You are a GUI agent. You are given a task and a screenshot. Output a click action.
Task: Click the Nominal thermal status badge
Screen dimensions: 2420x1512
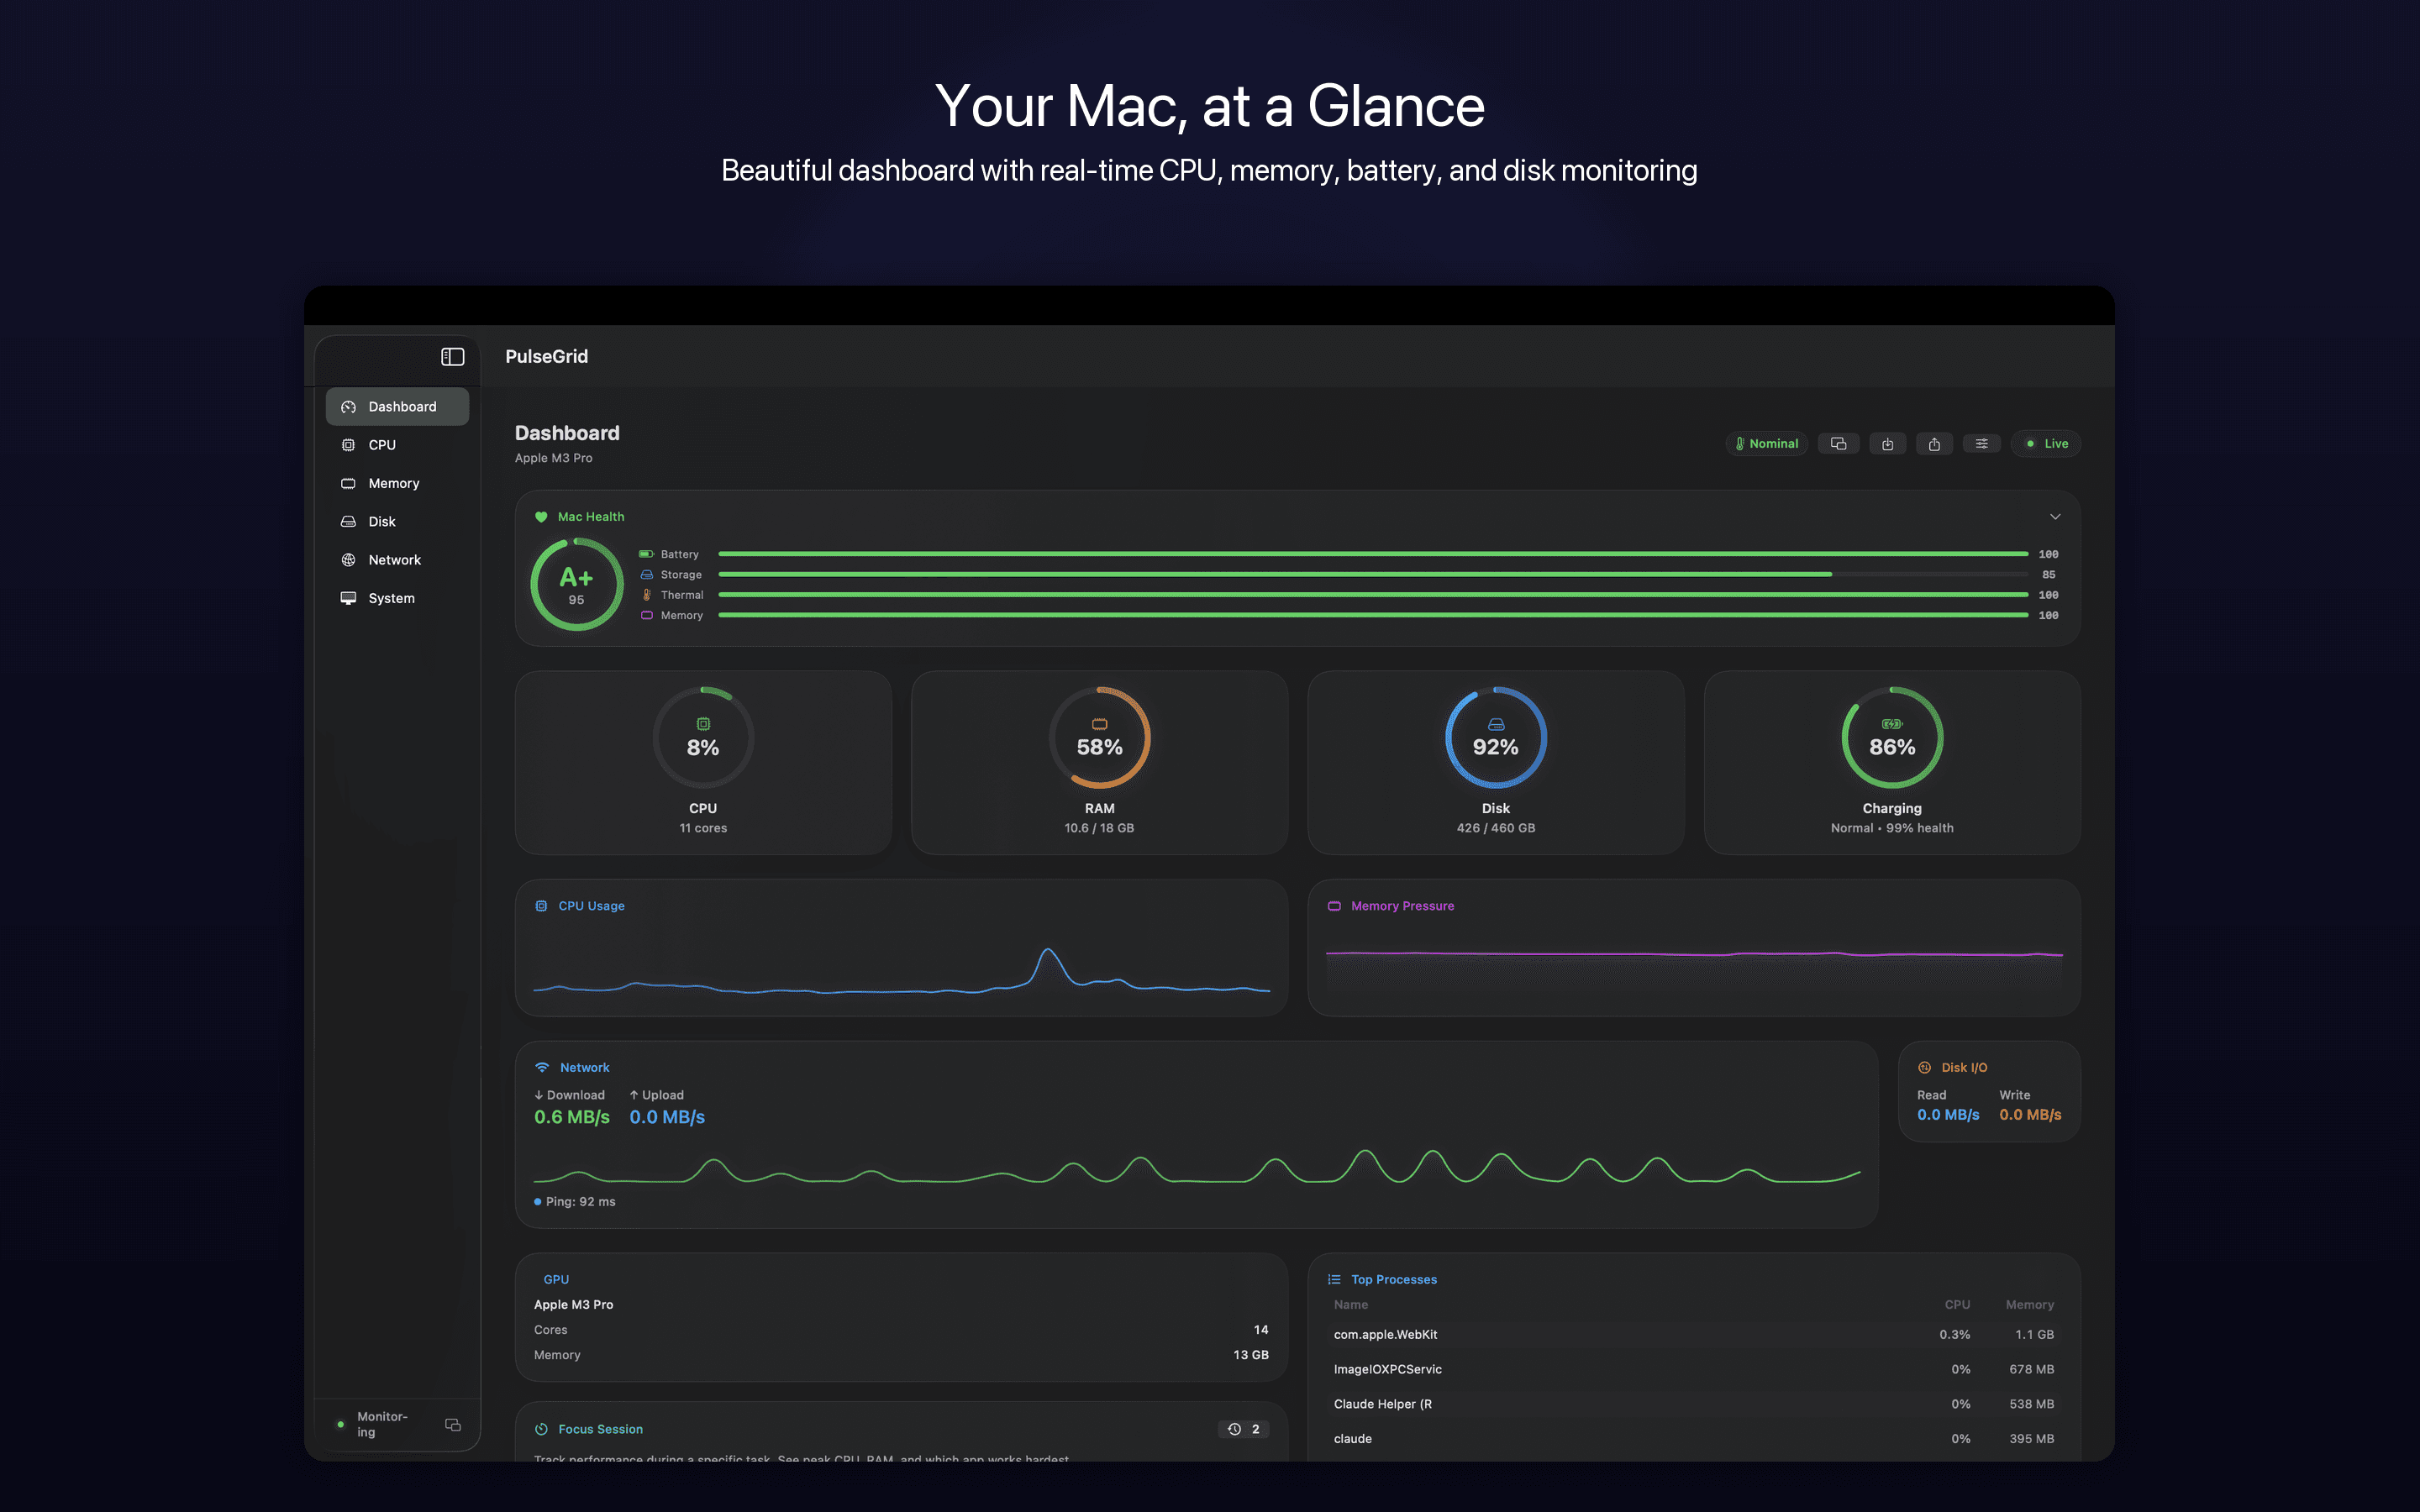click(1766, 444)
